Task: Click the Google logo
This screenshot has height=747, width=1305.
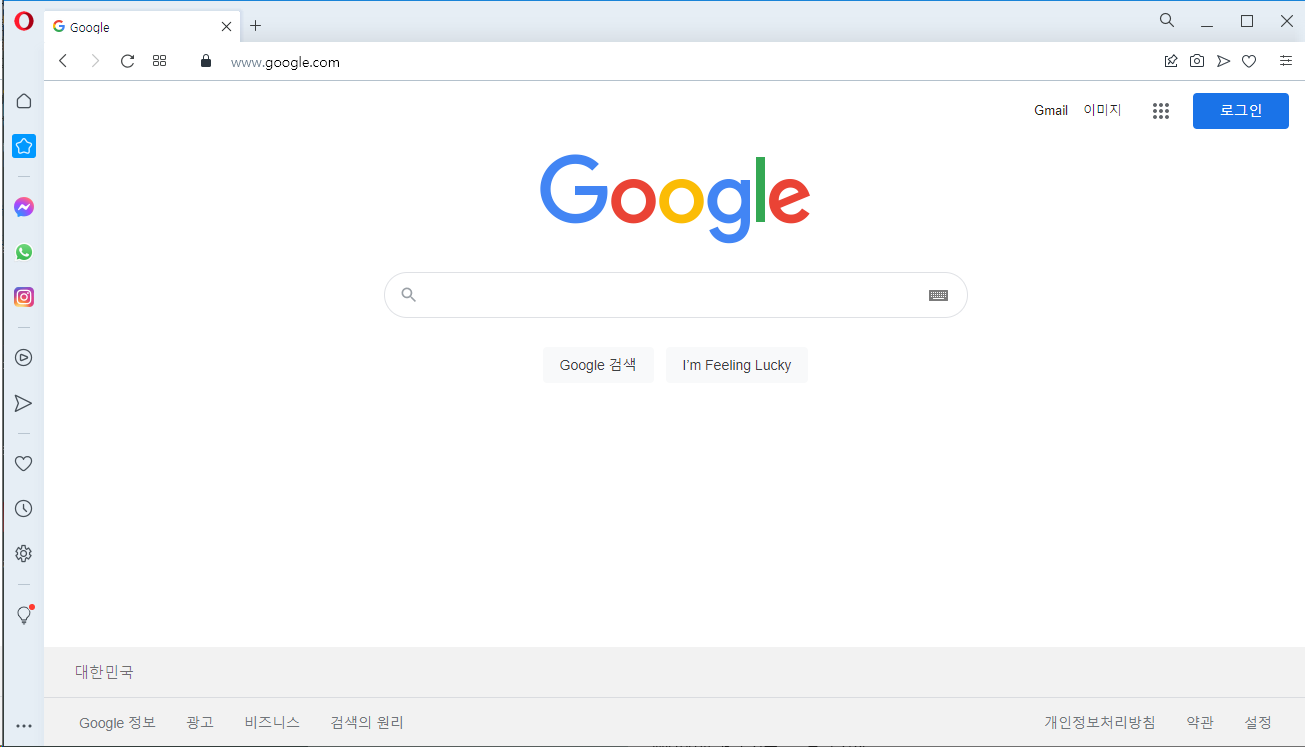Action: tap(675, 198)
